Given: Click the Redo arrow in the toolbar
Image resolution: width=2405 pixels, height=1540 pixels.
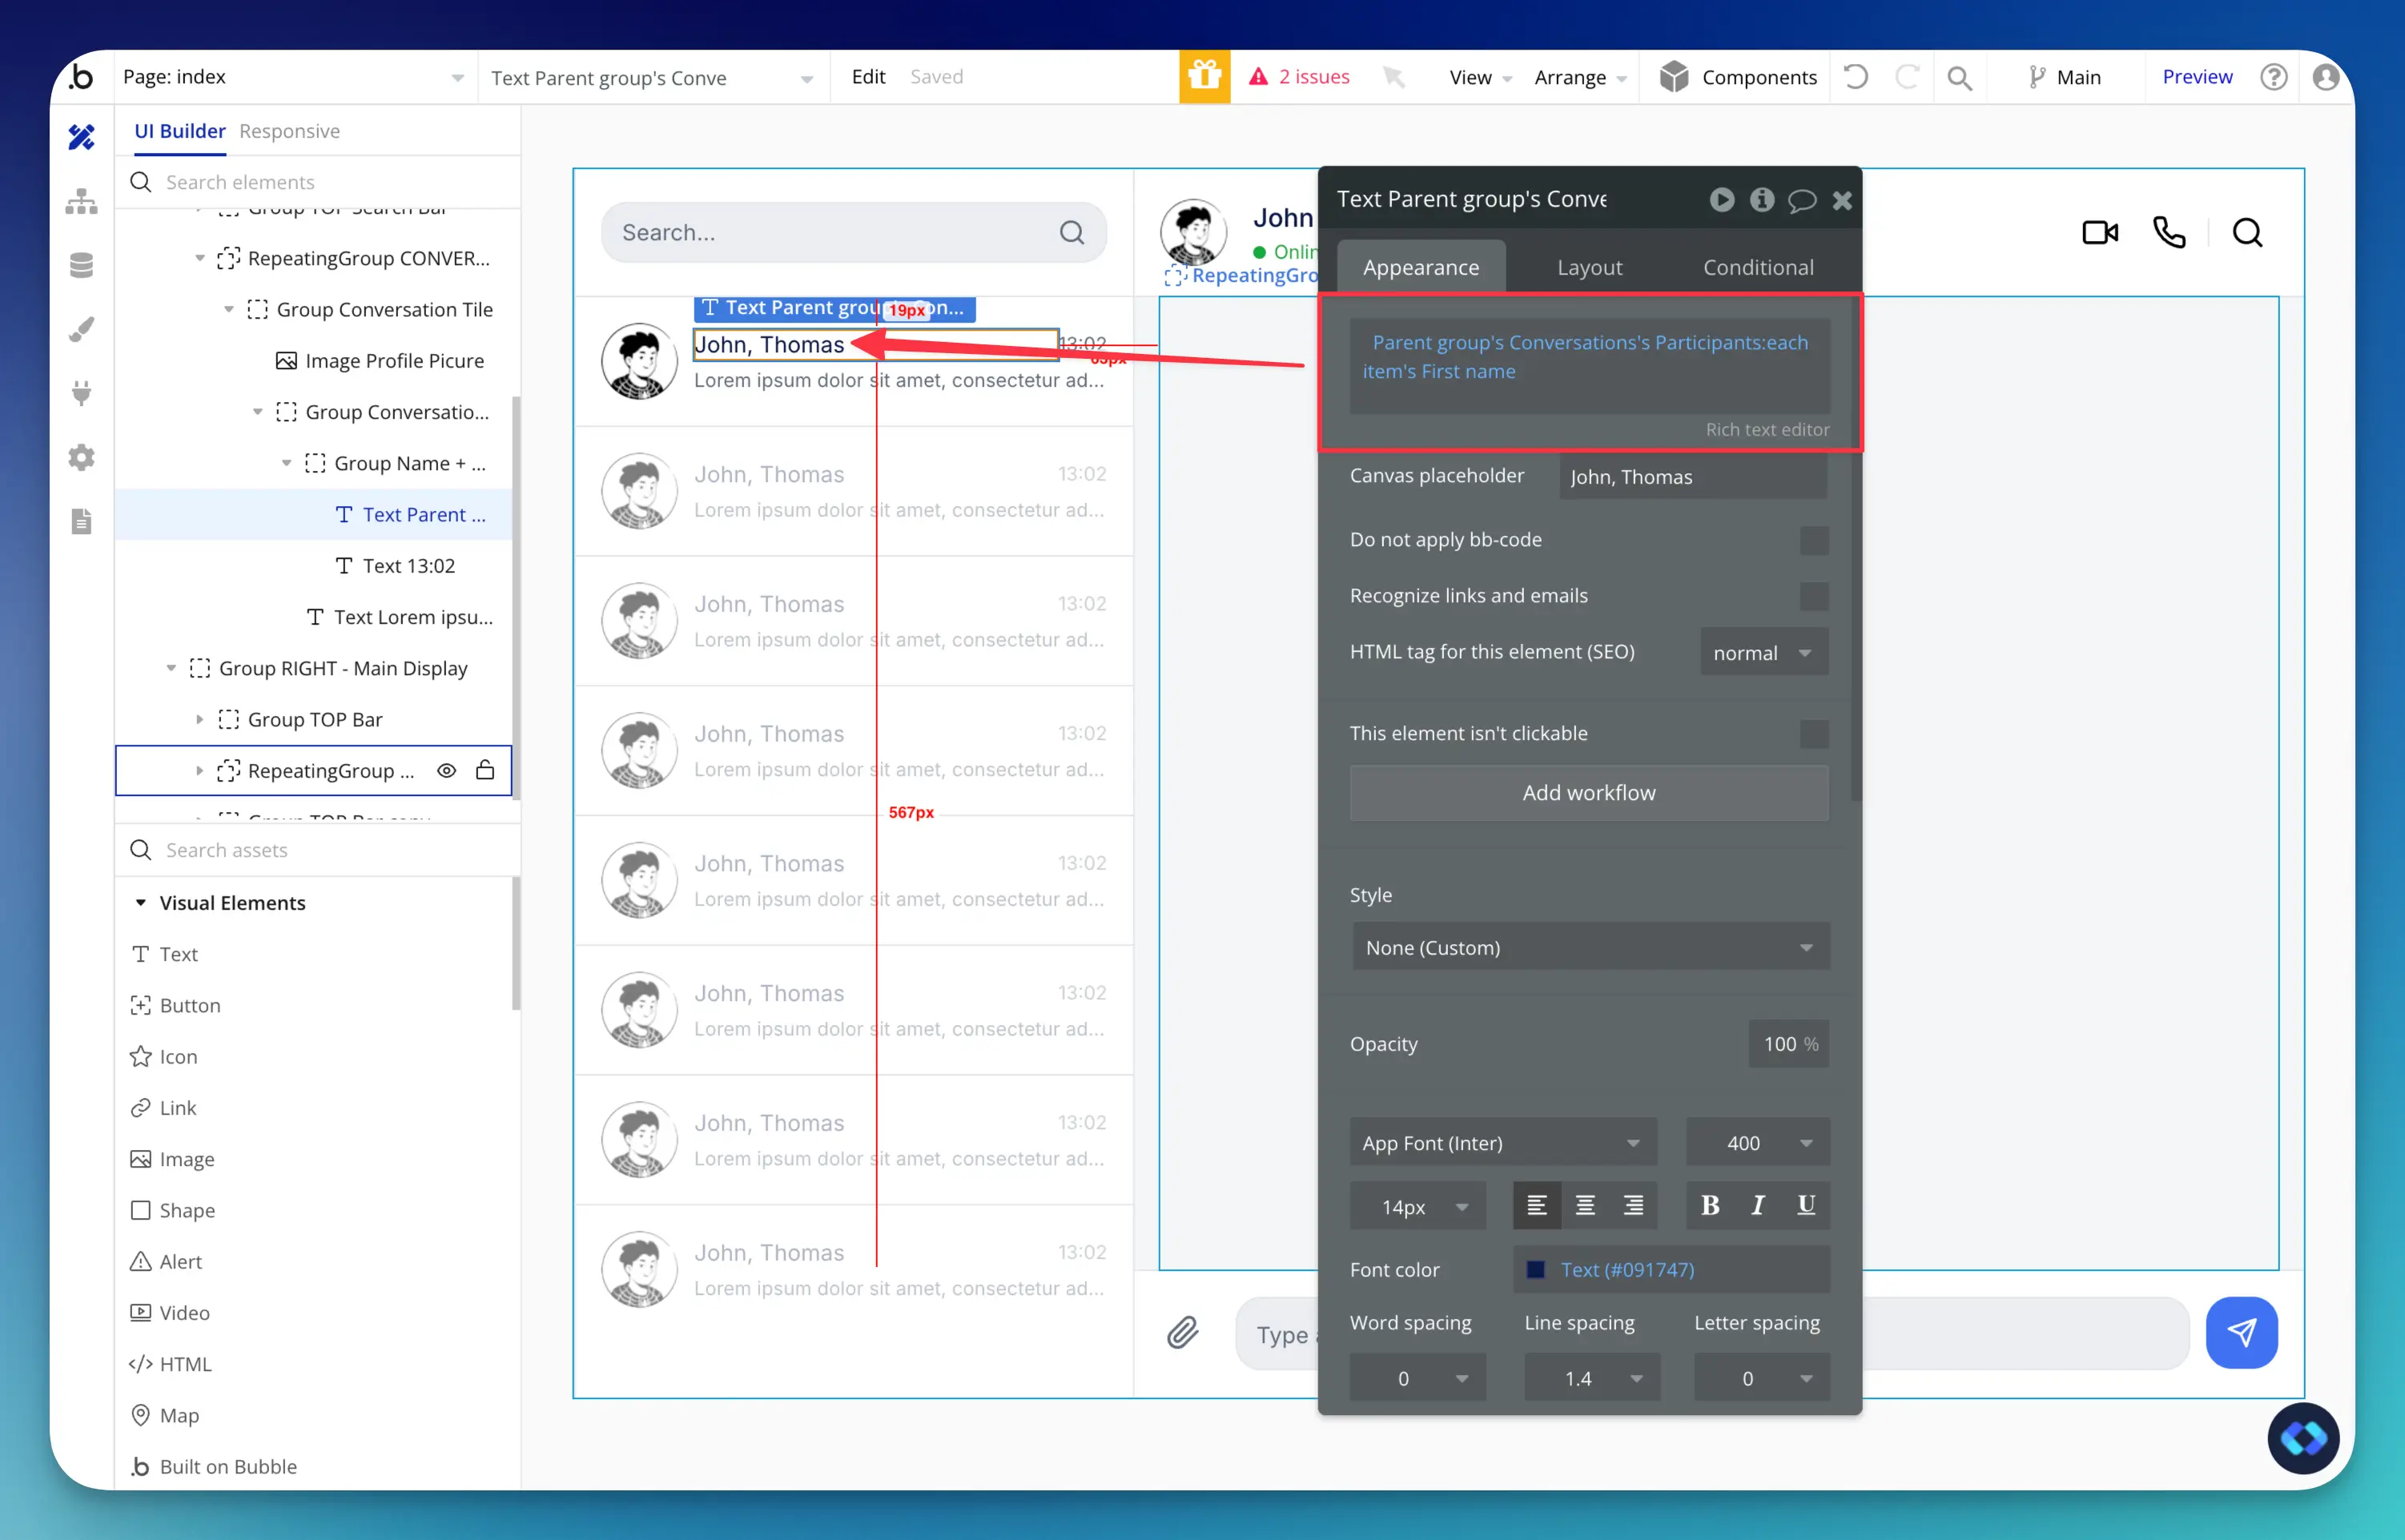Looking at the screenshot, I should pos(1908,77).
